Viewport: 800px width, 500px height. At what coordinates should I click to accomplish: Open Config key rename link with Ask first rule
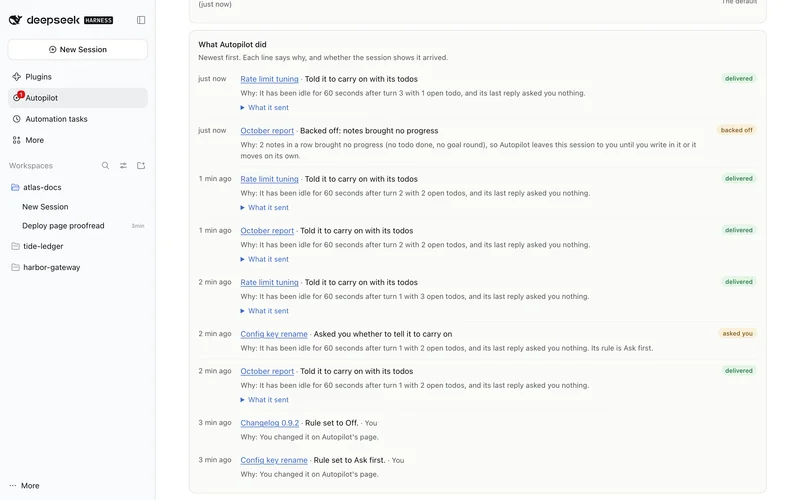(274, 460)
